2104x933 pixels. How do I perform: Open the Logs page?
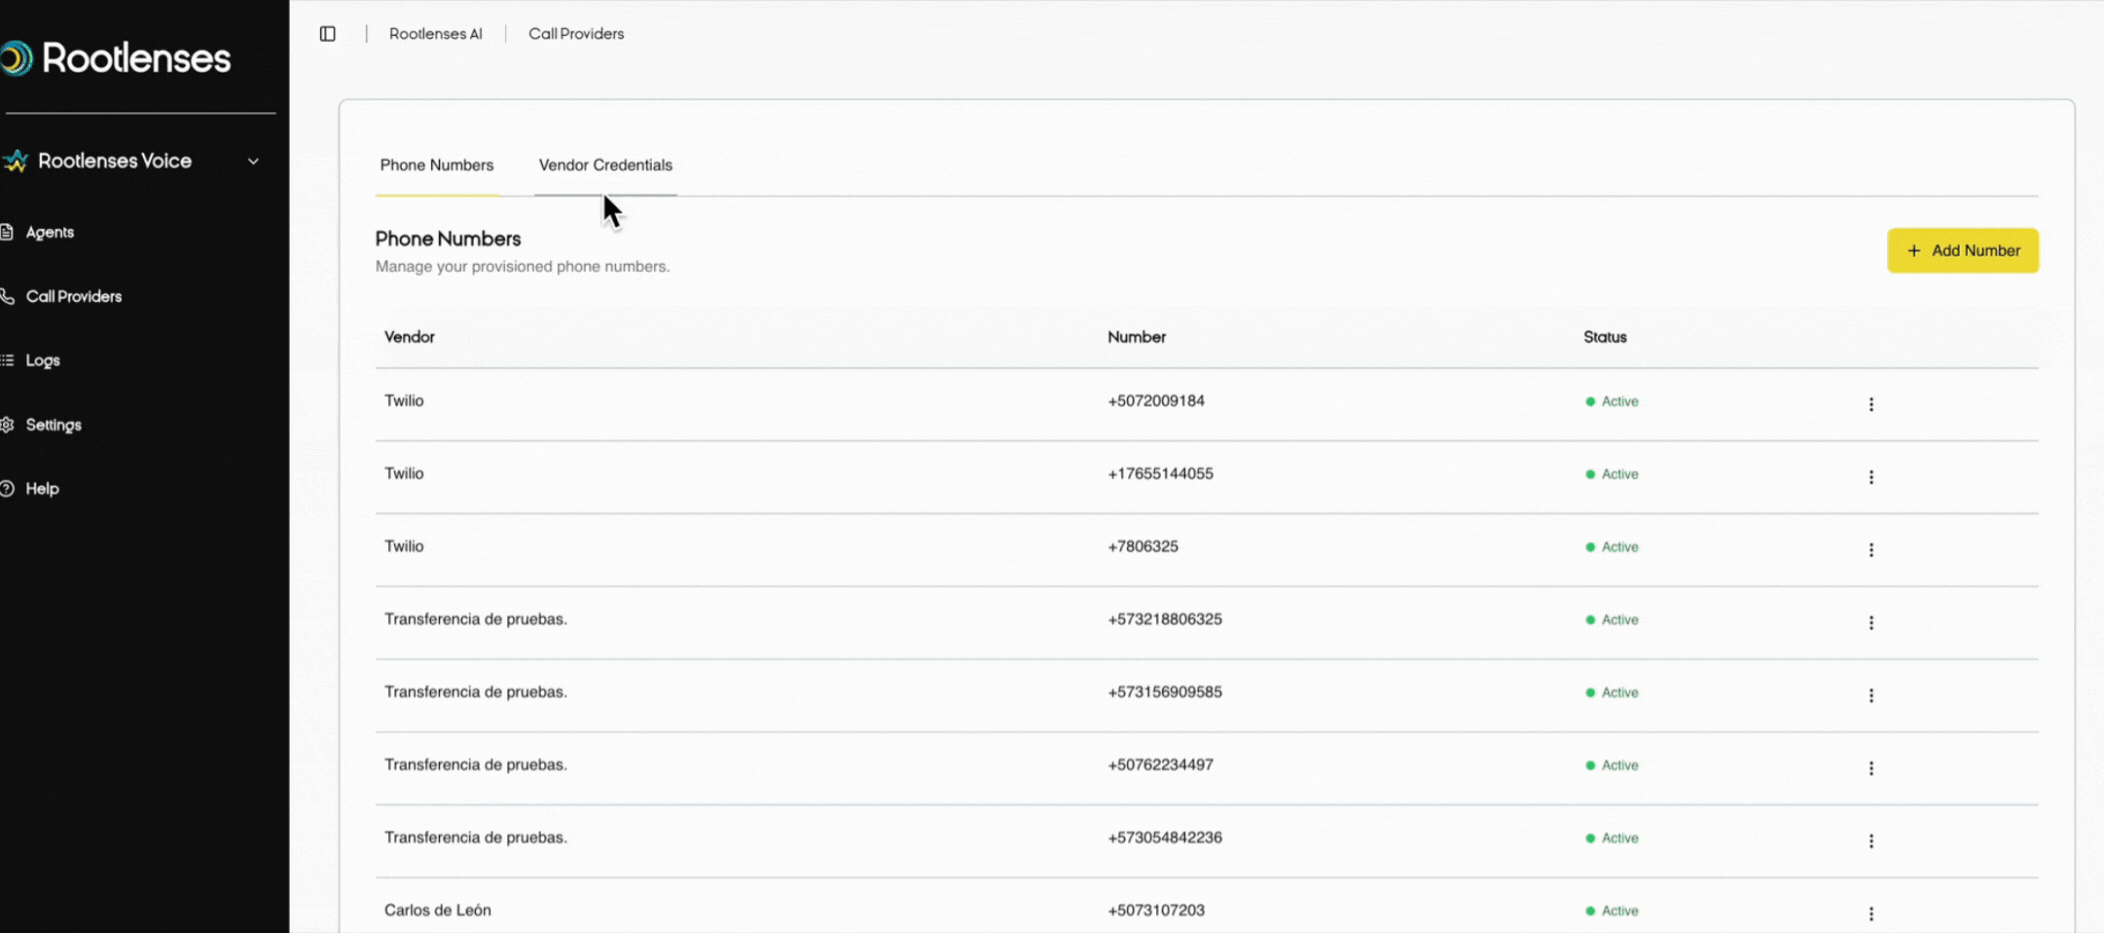point(42,360)
